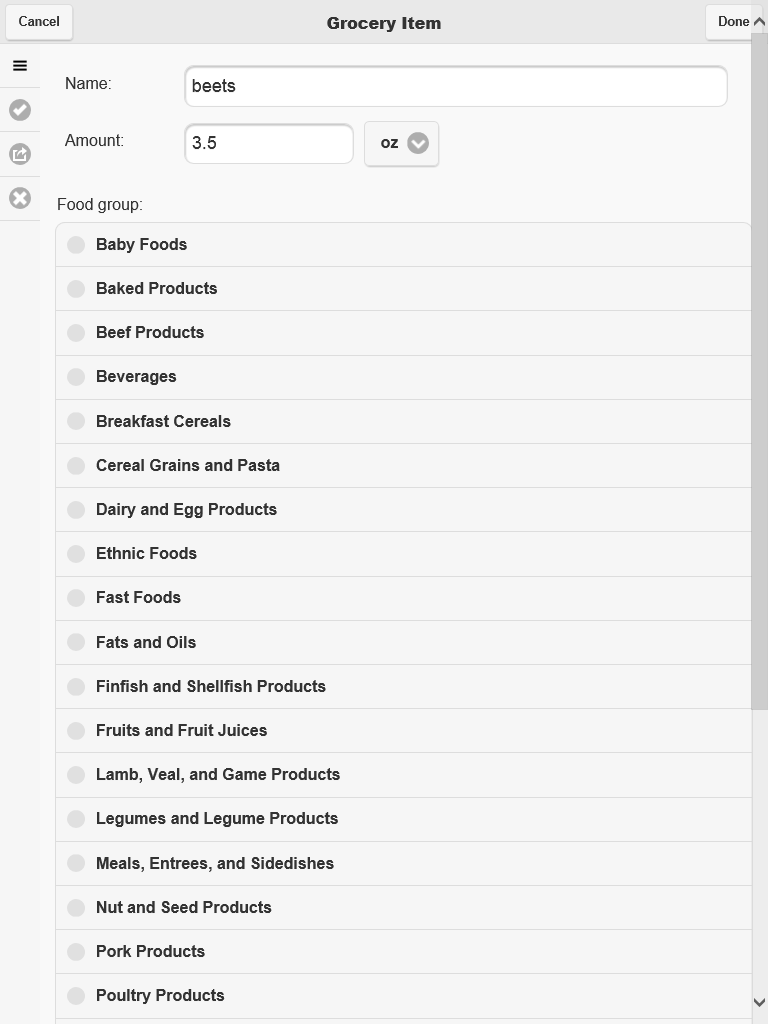Click the Amount input field
The width and height of the screenshot is (768, 1024).
click(x=268, y=144)
